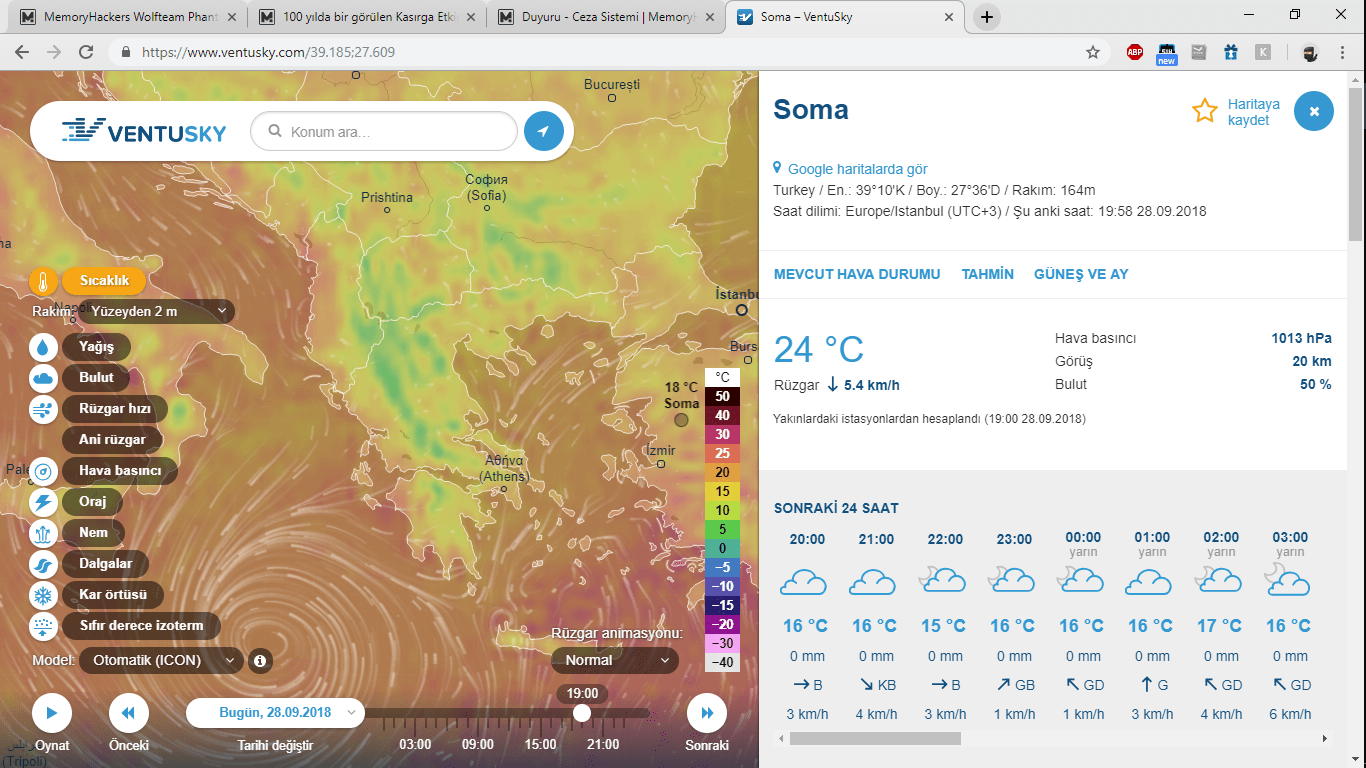Click the Sıcaklık thermometer icon
Viewport: 1366px width, 768px height.
point(44,282)
